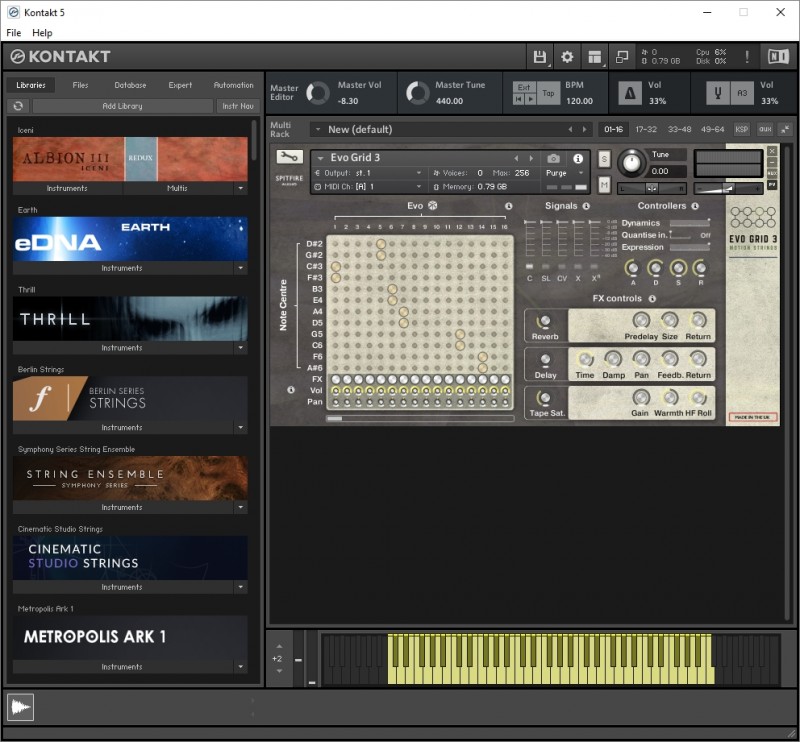Switch to the Database tab

[x=130, y=85]
